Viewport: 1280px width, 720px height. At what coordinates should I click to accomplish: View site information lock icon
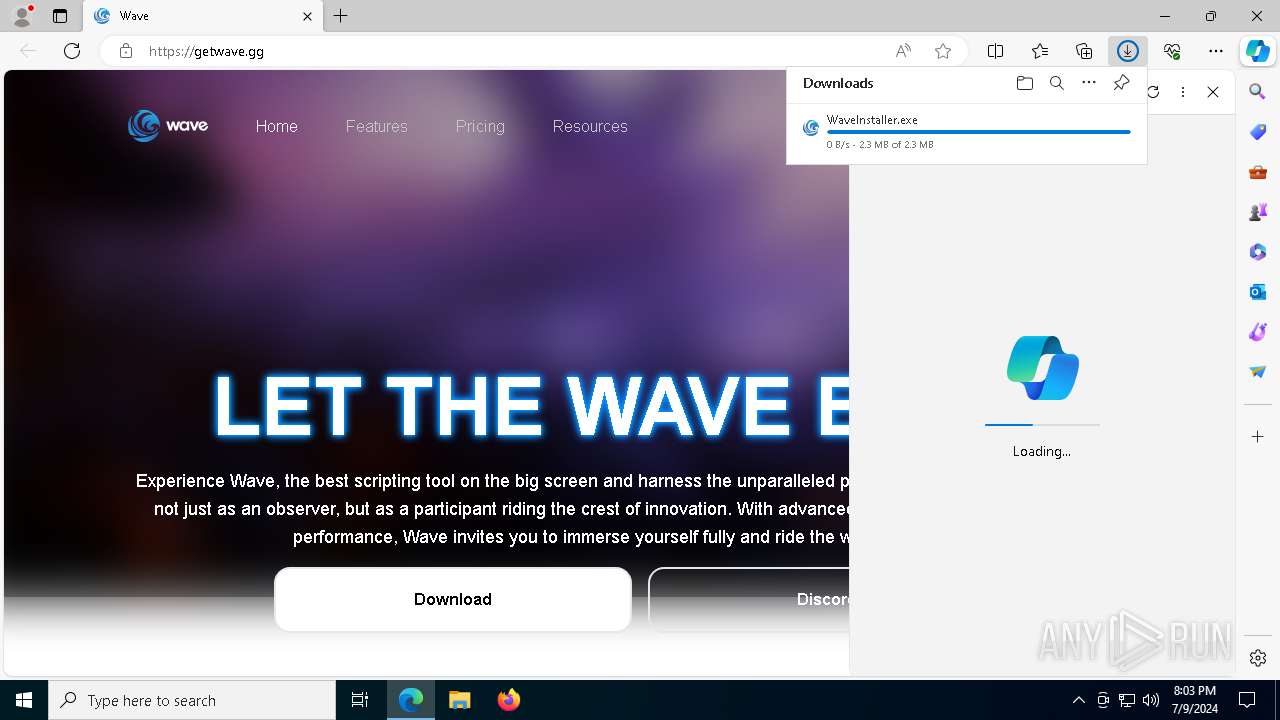click(125, 51)
